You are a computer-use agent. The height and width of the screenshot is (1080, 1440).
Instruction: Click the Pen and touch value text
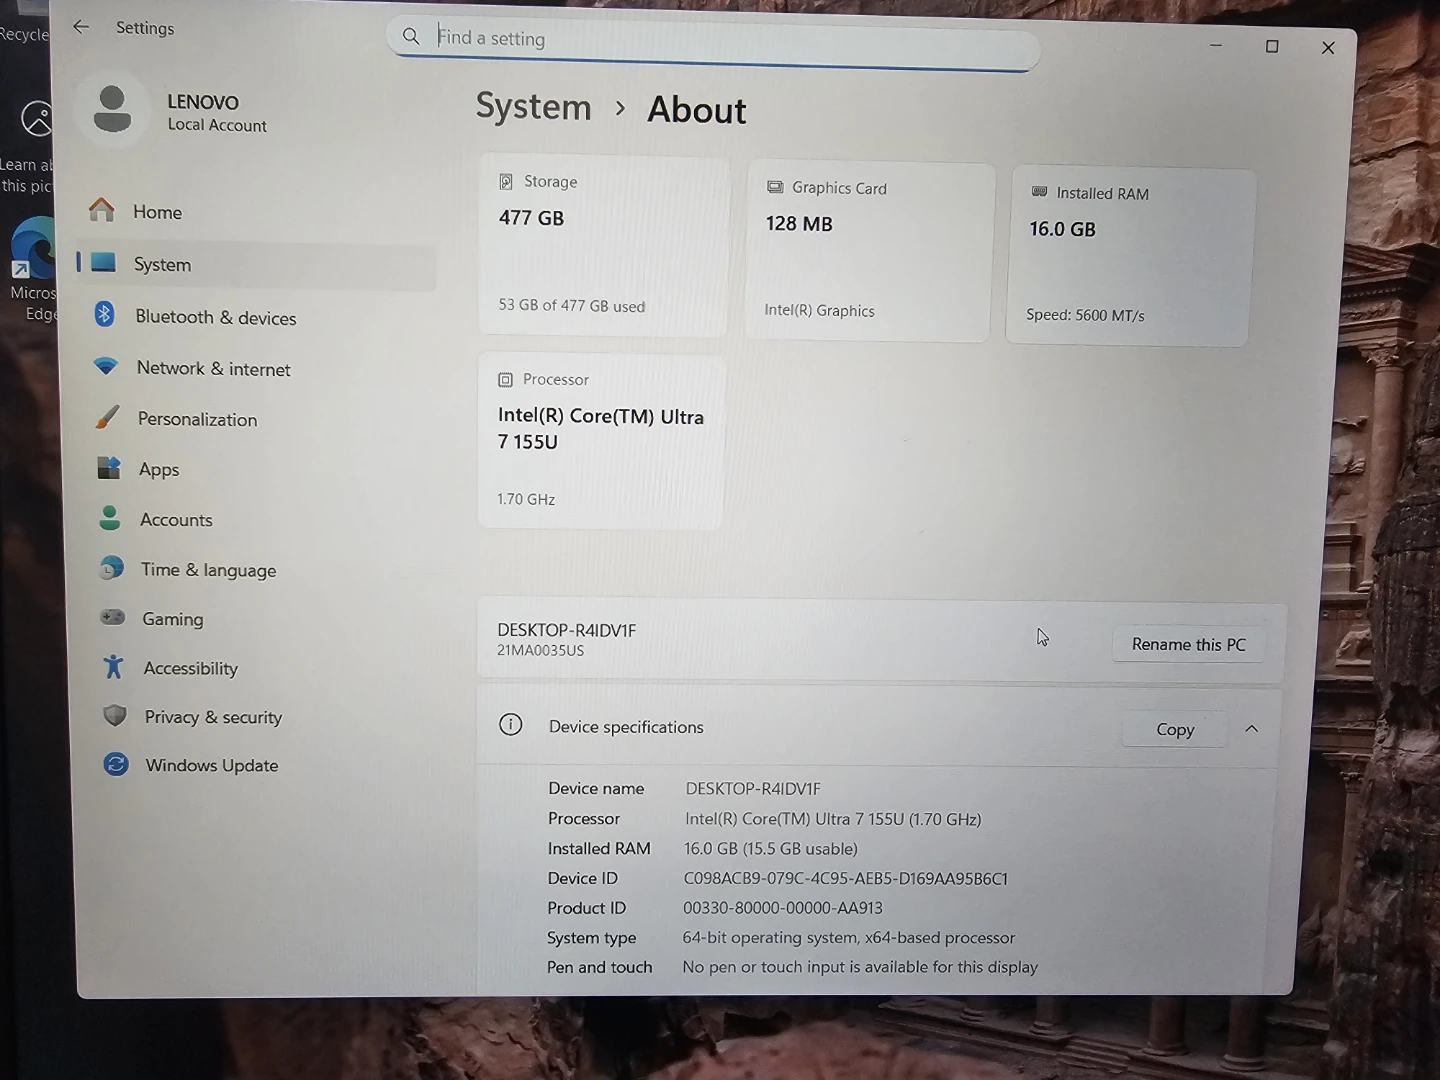(860, 967)
